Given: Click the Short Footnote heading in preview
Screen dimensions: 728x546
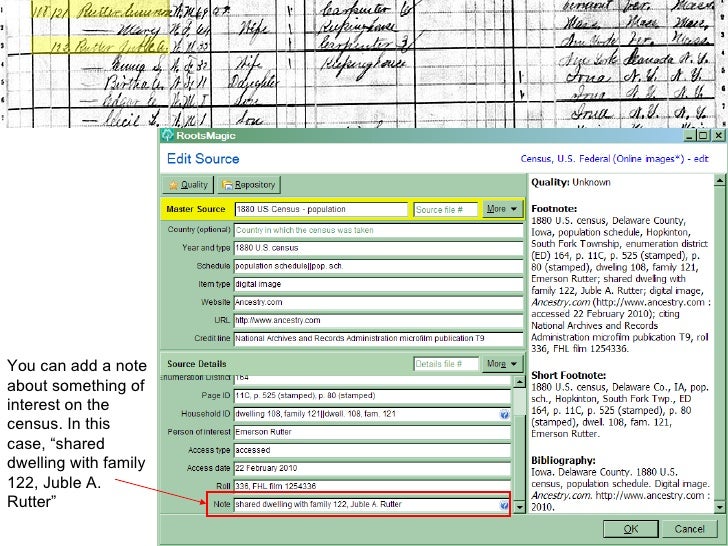Looking at the screenshot, I should [569, 375].
